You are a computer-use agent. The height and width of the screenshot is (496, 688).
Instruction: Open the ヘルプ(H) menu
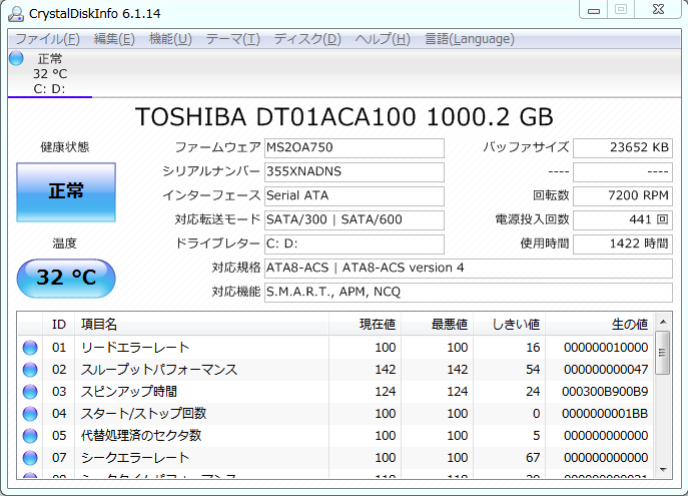click(382, 39)
